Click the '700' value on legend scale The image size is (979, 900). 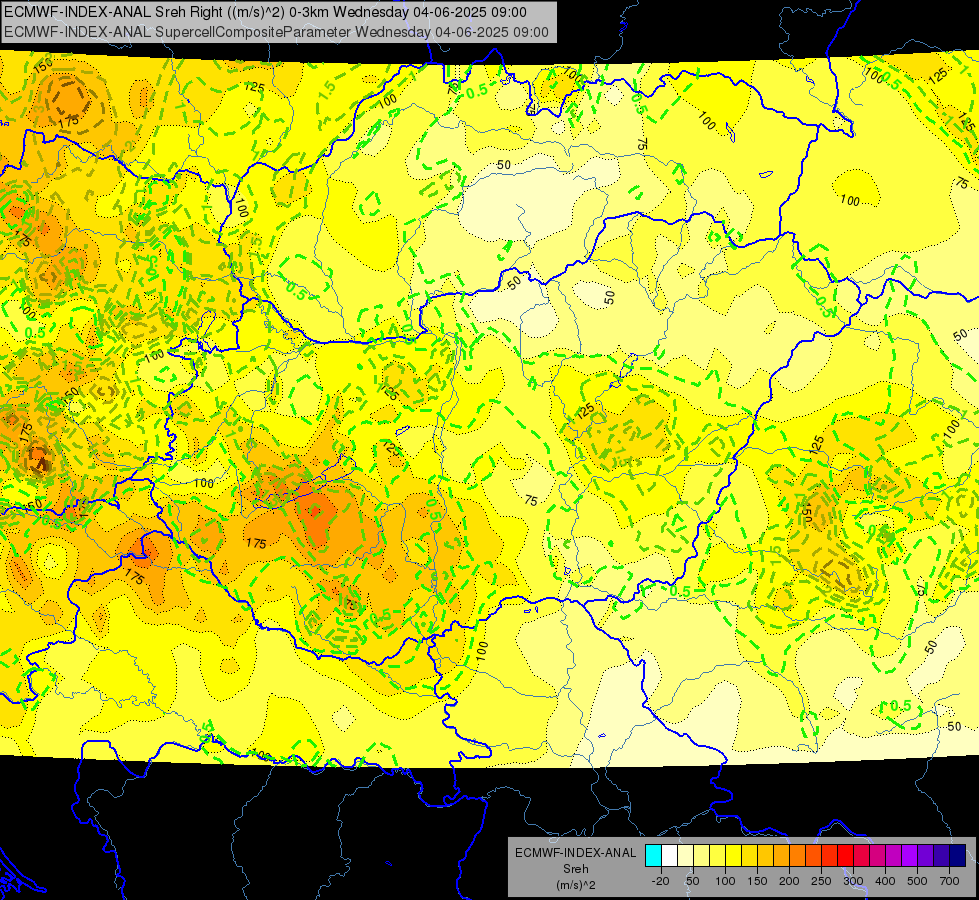click(950, 881)
